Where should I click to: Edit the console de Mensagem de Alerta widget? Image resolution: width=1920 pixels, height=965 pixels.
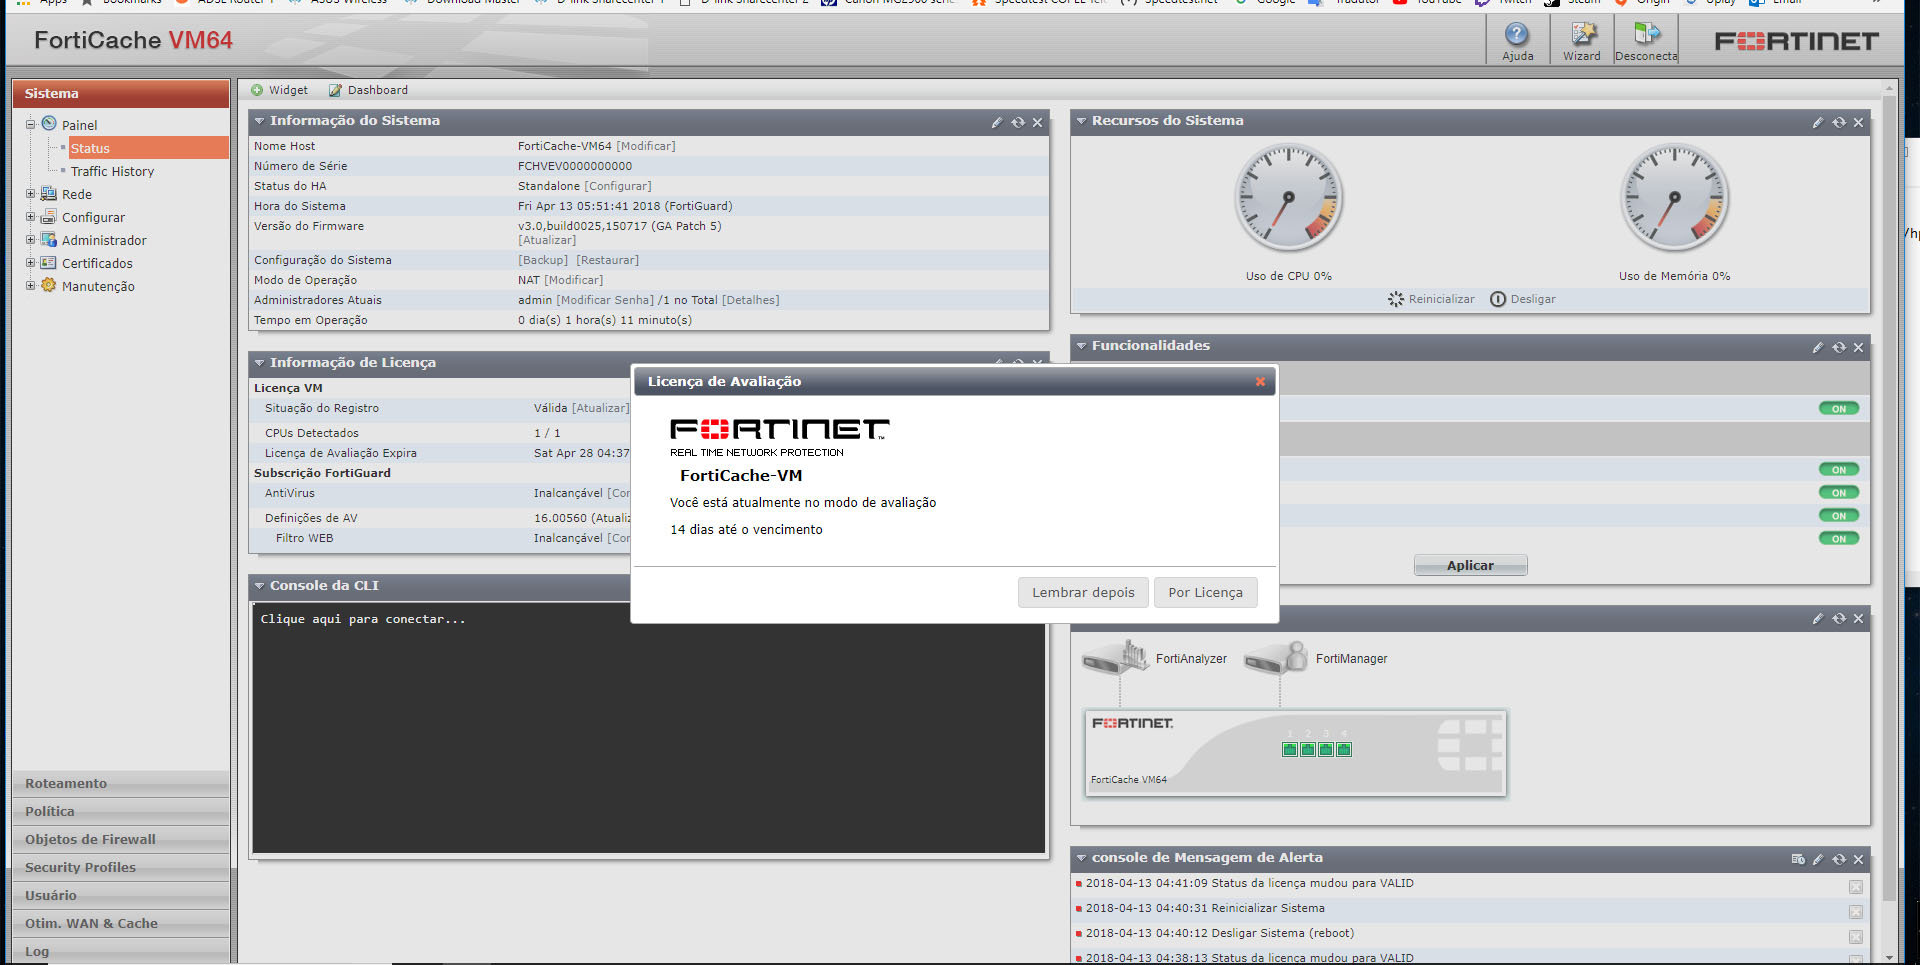pyautogui.click(x=1818, y=859)
